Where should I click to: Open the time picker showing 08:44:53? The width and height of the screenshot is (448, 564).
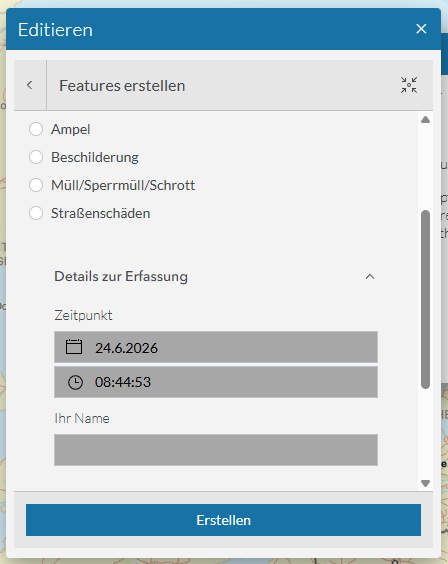[216, 382]
